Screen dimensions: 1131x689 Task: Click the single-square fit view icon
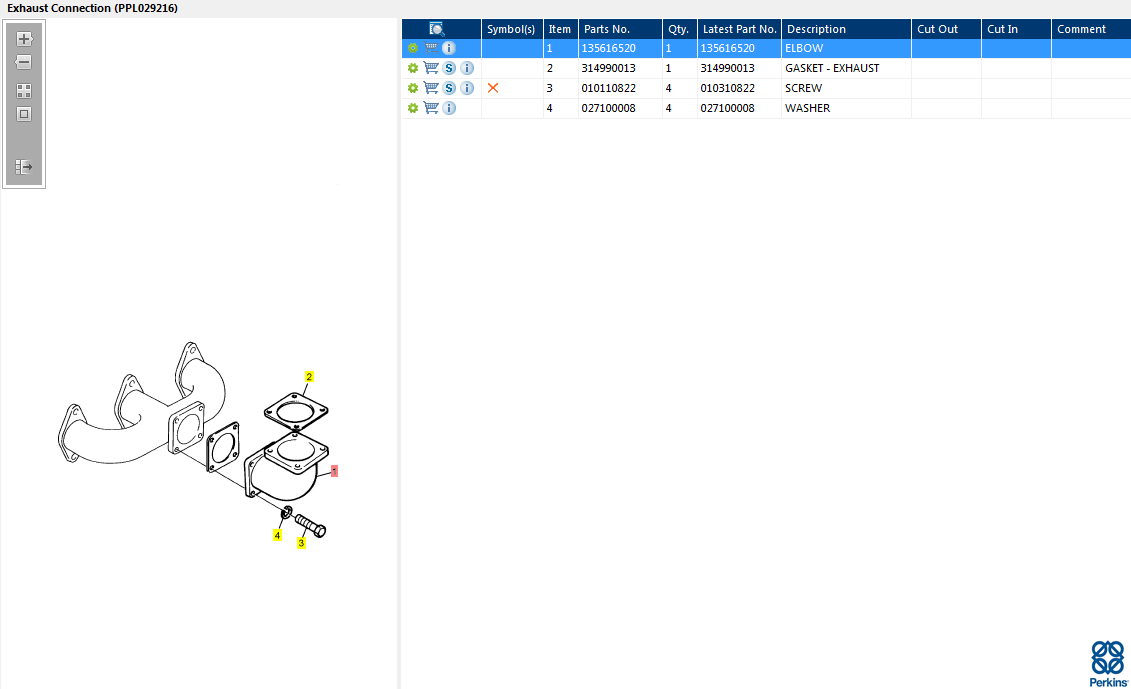point(24,114)
